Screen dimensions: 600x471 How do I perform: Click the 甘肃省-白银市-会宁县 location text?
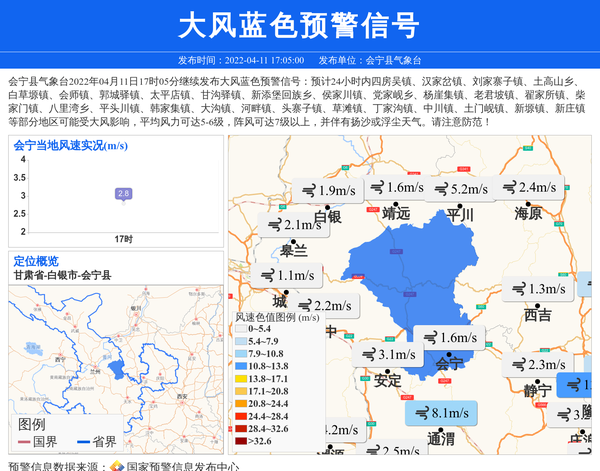(x=62, y=275)
